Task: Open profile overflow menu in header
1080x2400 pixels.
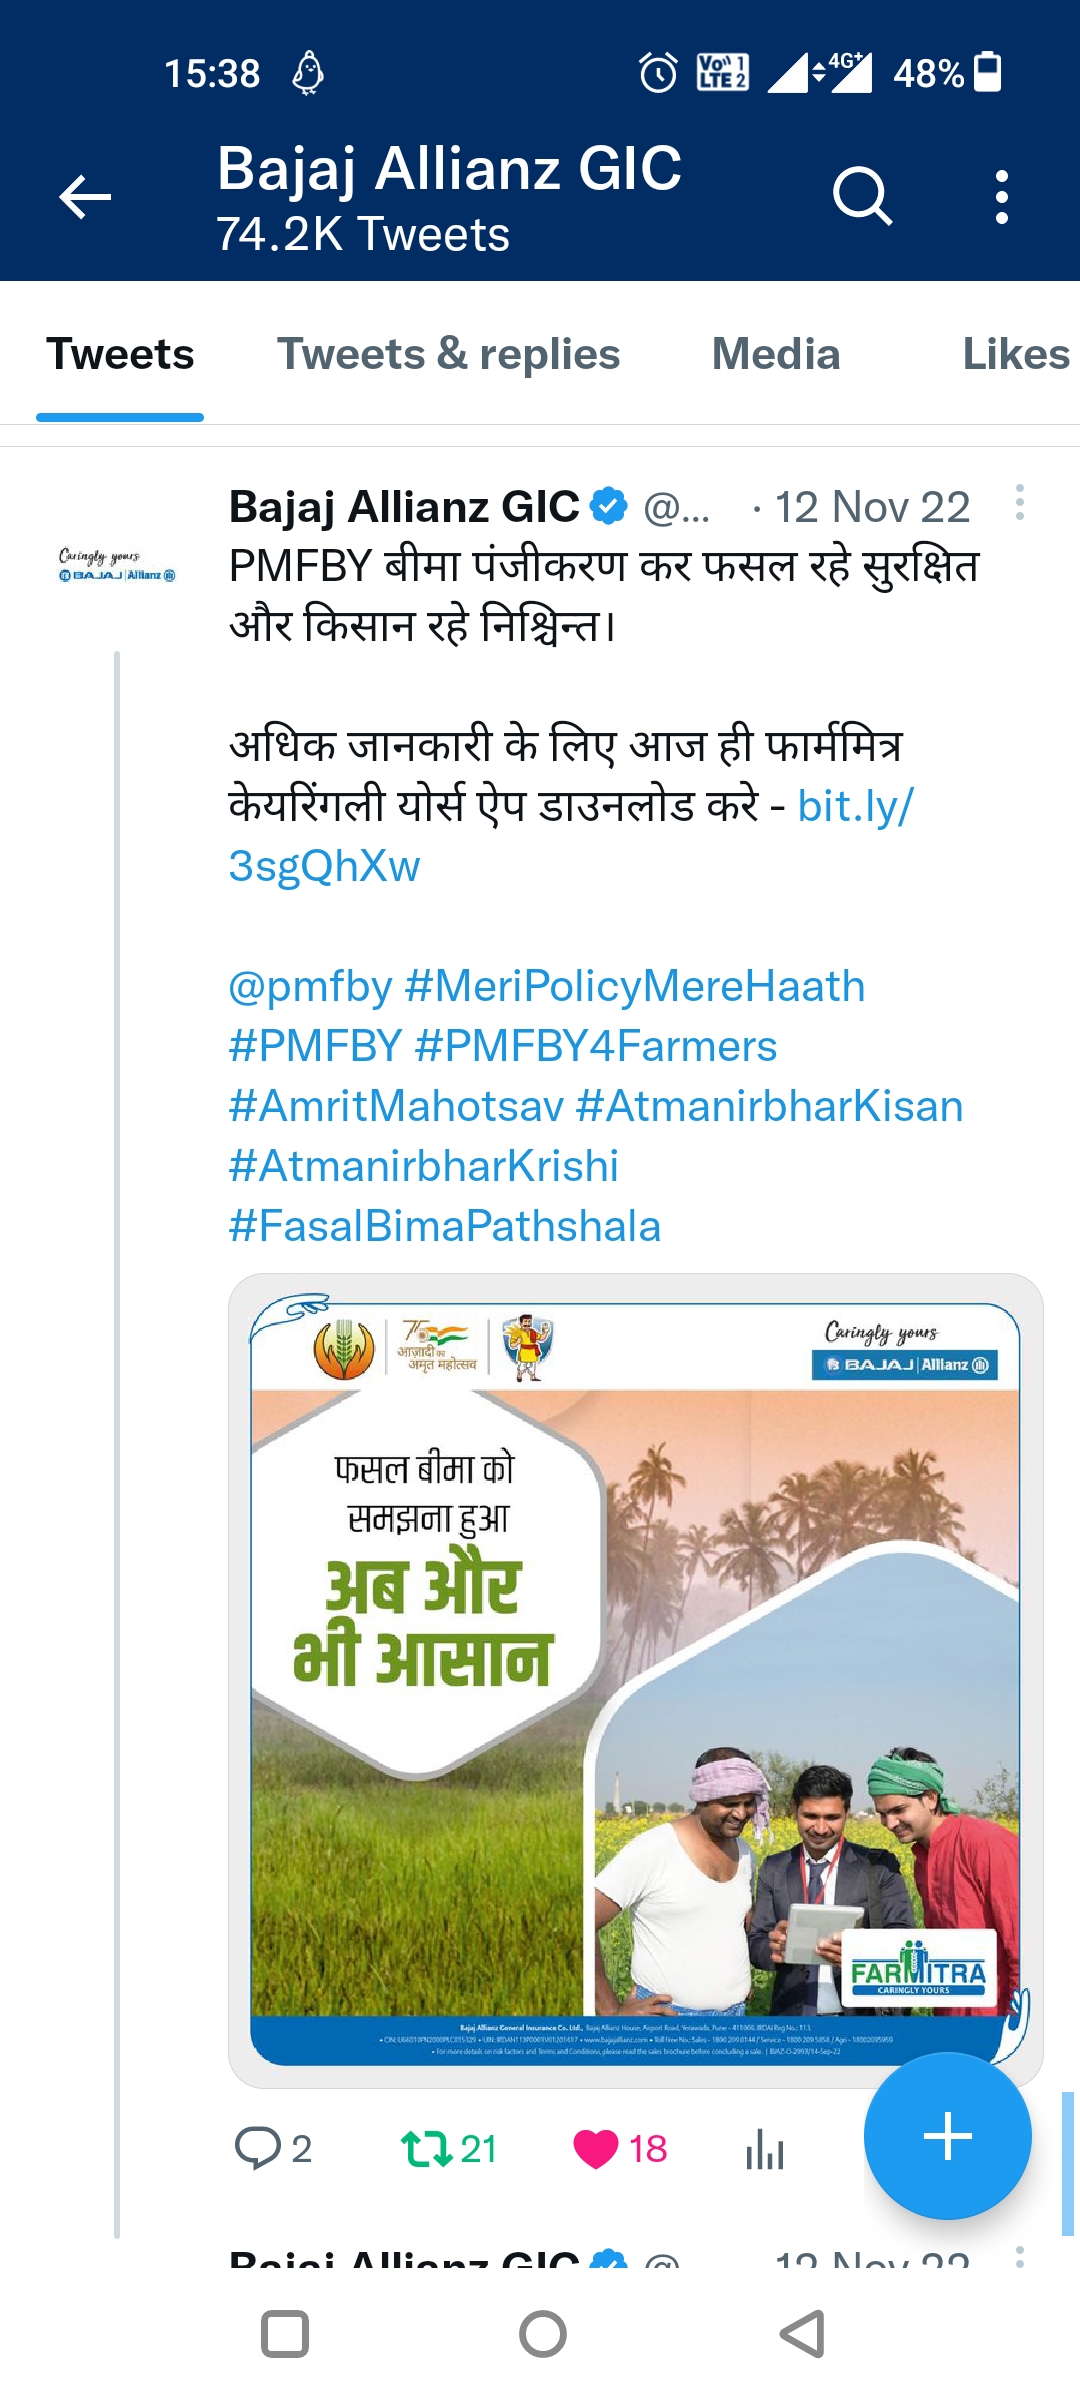Action: click(x=1001, y=196)
